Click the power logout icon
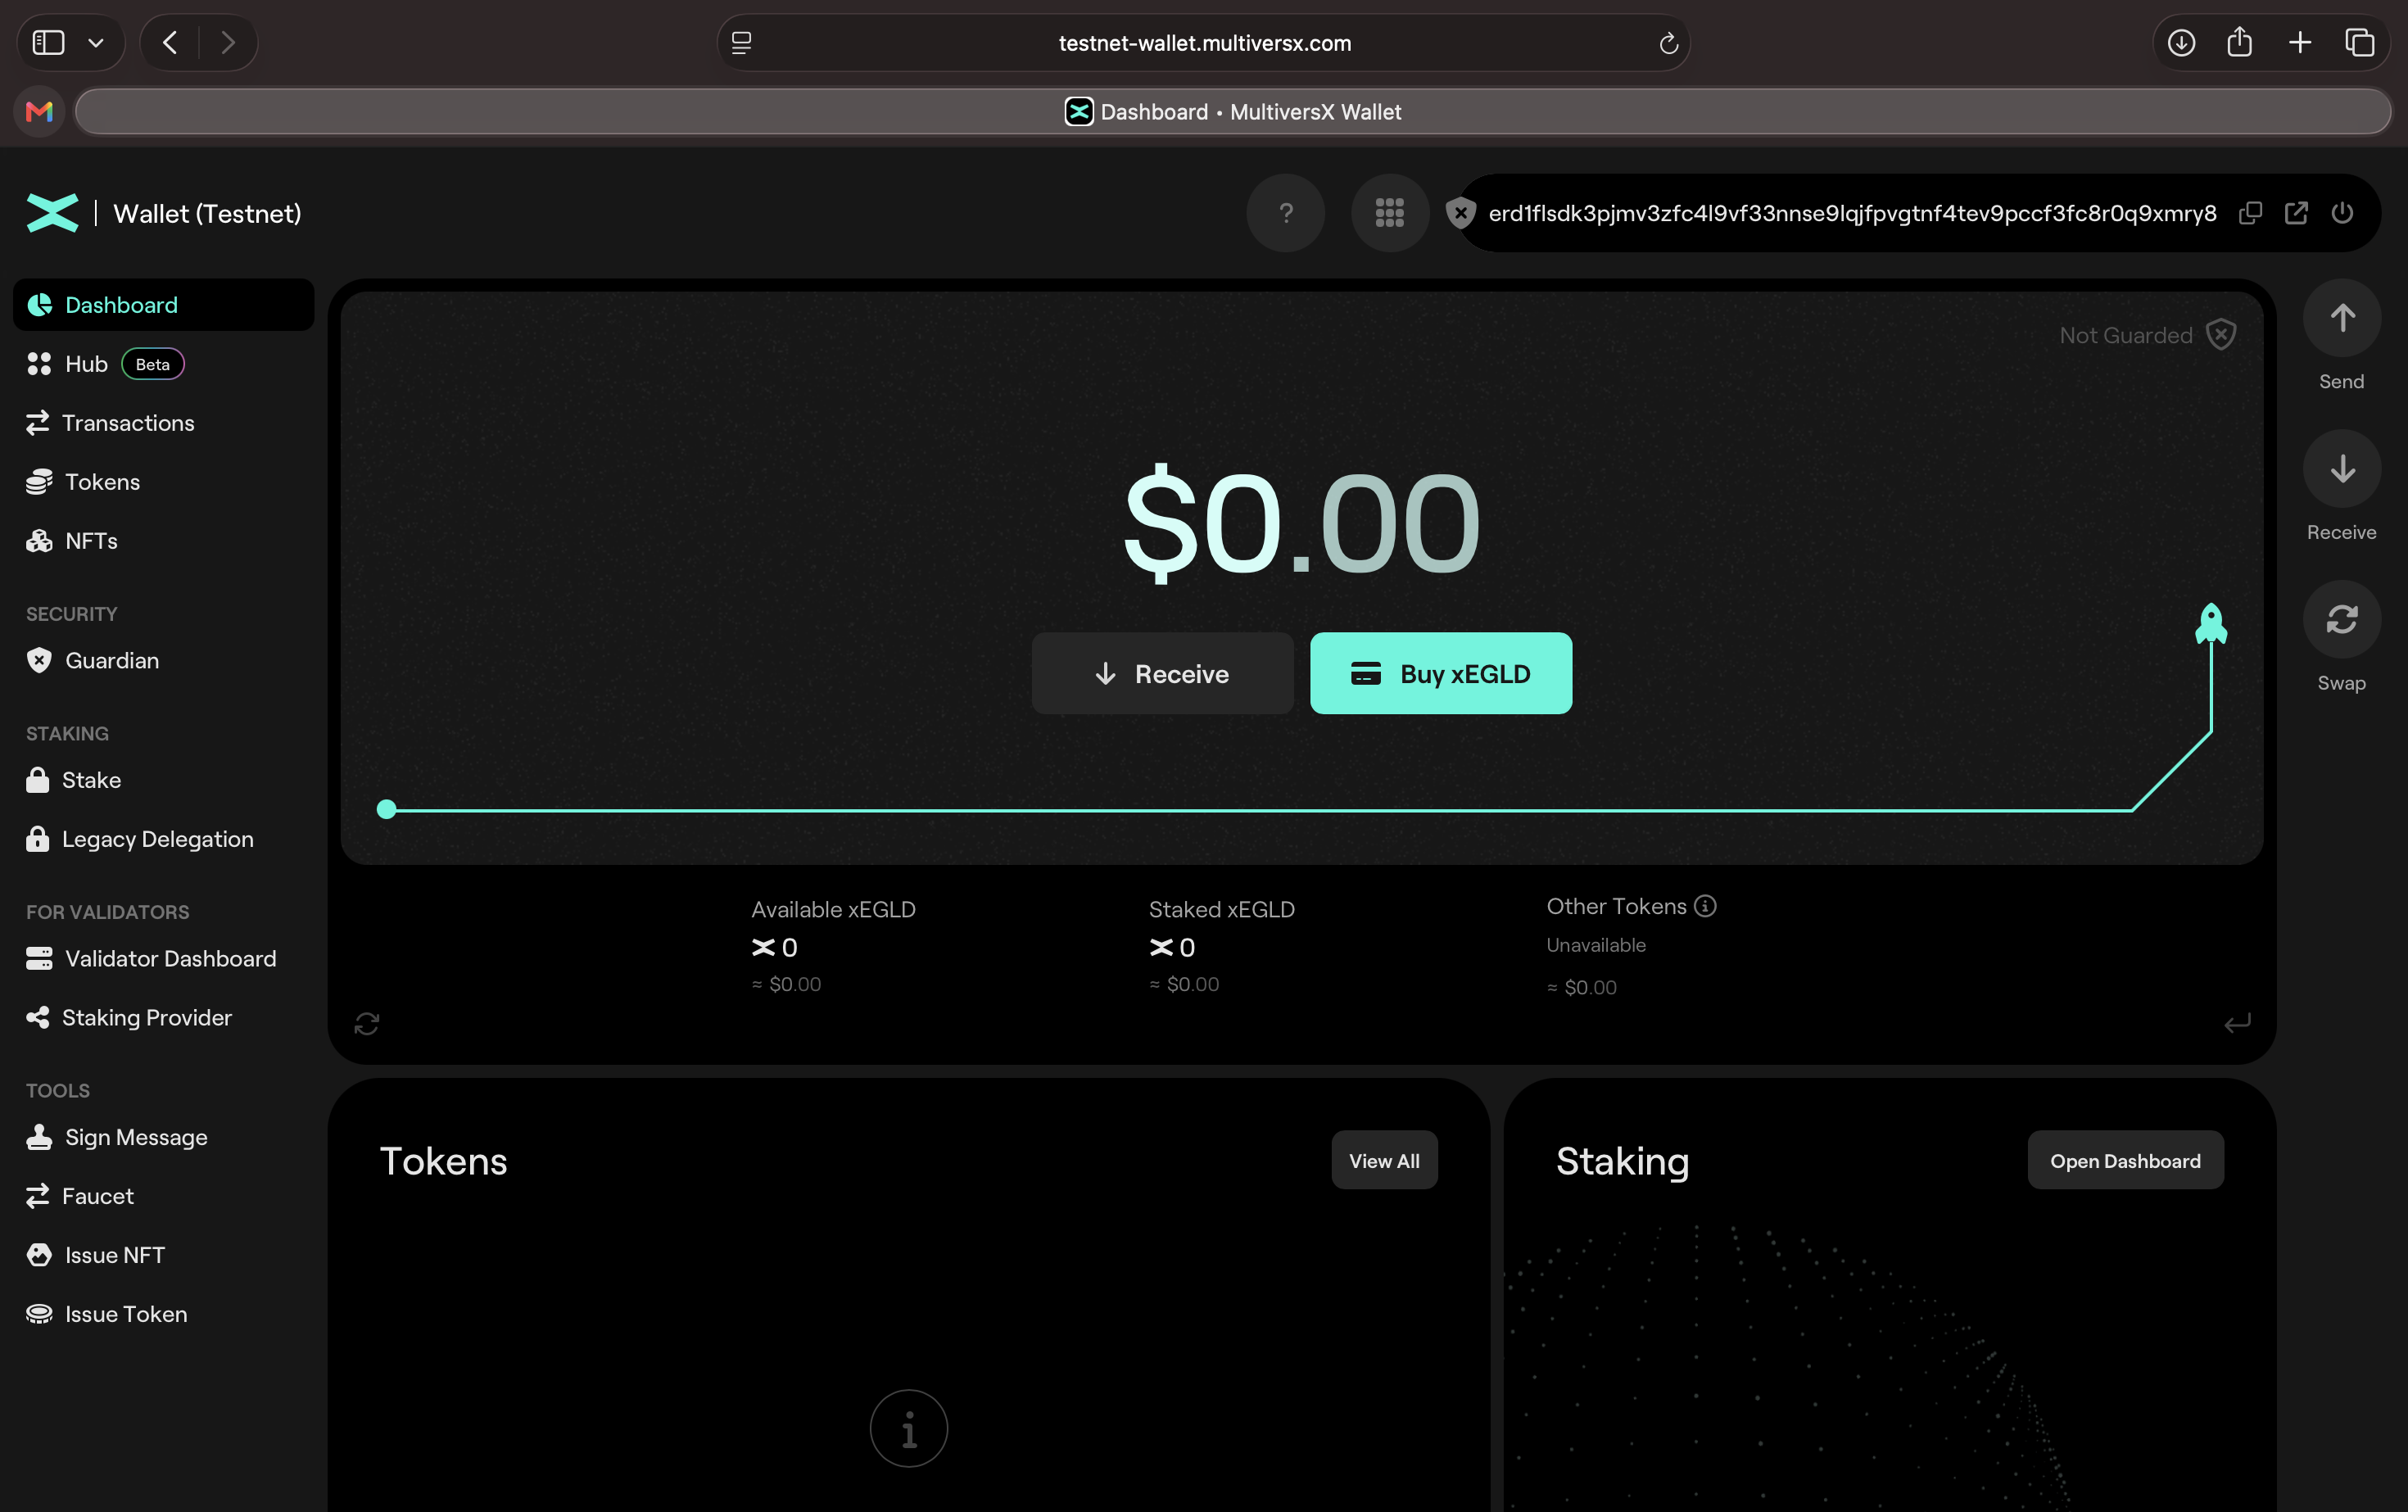The width and height of the screenshot is (2408, 1512). [2342, 213]
